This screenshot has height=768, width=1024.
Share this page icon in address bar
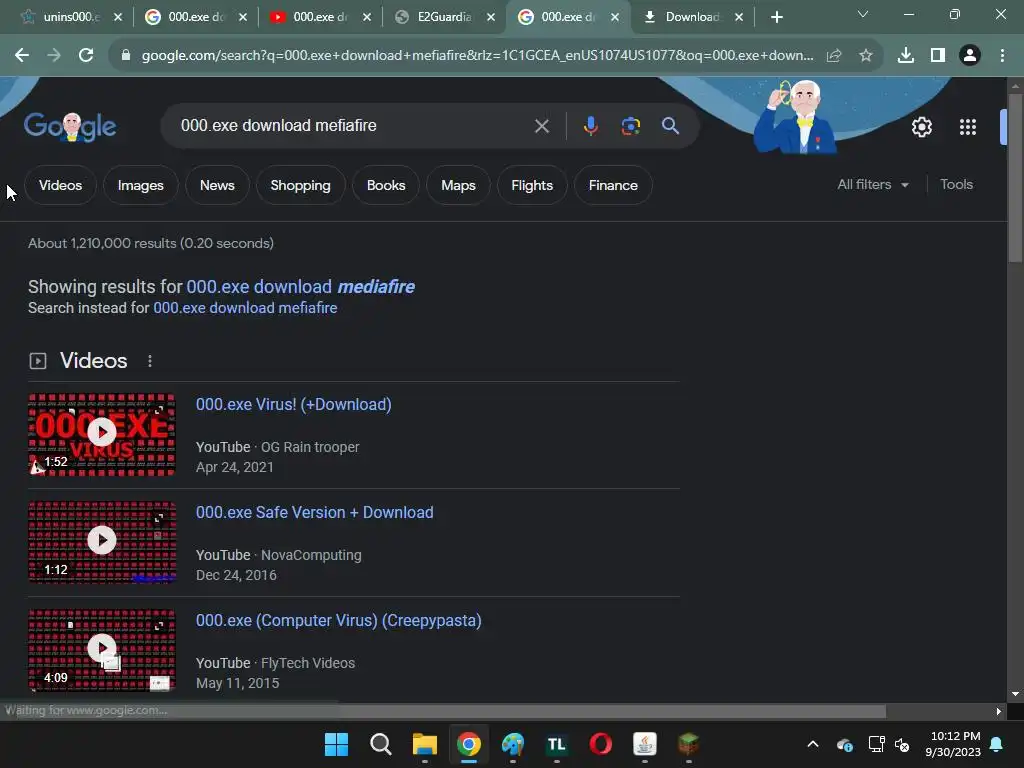point(834,56)
